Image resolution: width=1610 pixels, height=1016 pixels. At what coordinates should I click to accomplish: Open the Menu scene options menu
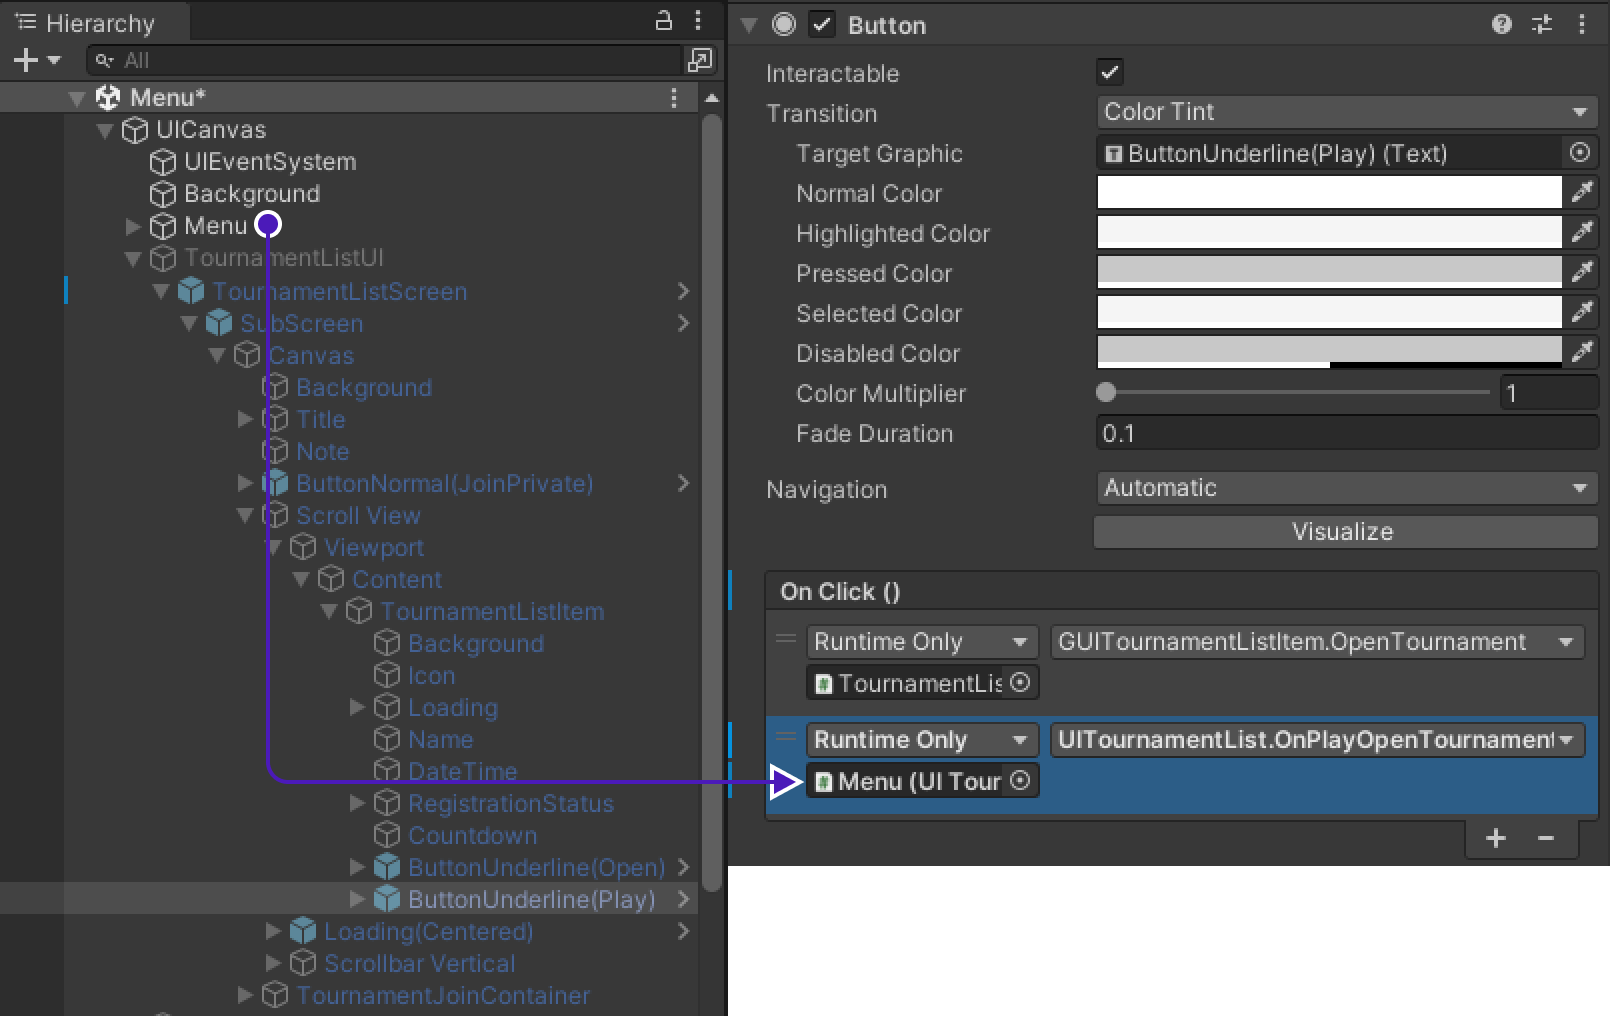pos(673,98)
